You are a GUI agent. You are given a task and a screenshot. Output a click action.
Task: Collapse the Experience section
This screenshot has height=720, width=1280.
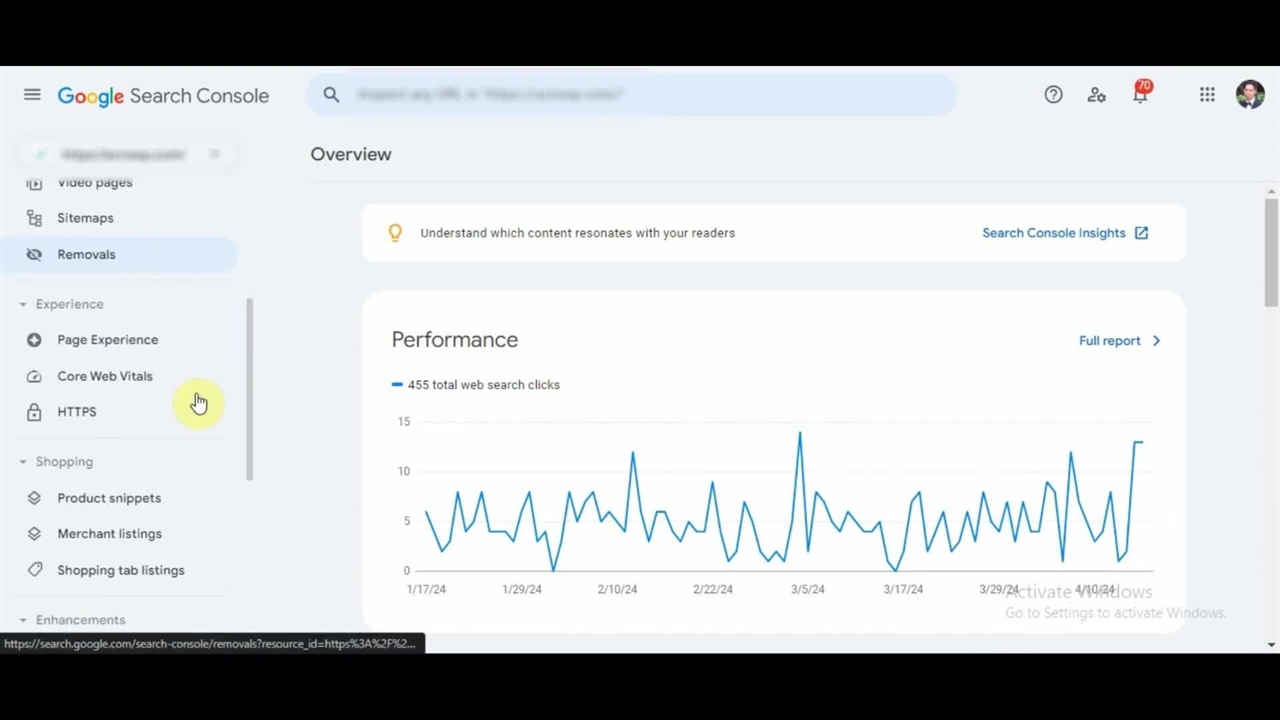23,304
